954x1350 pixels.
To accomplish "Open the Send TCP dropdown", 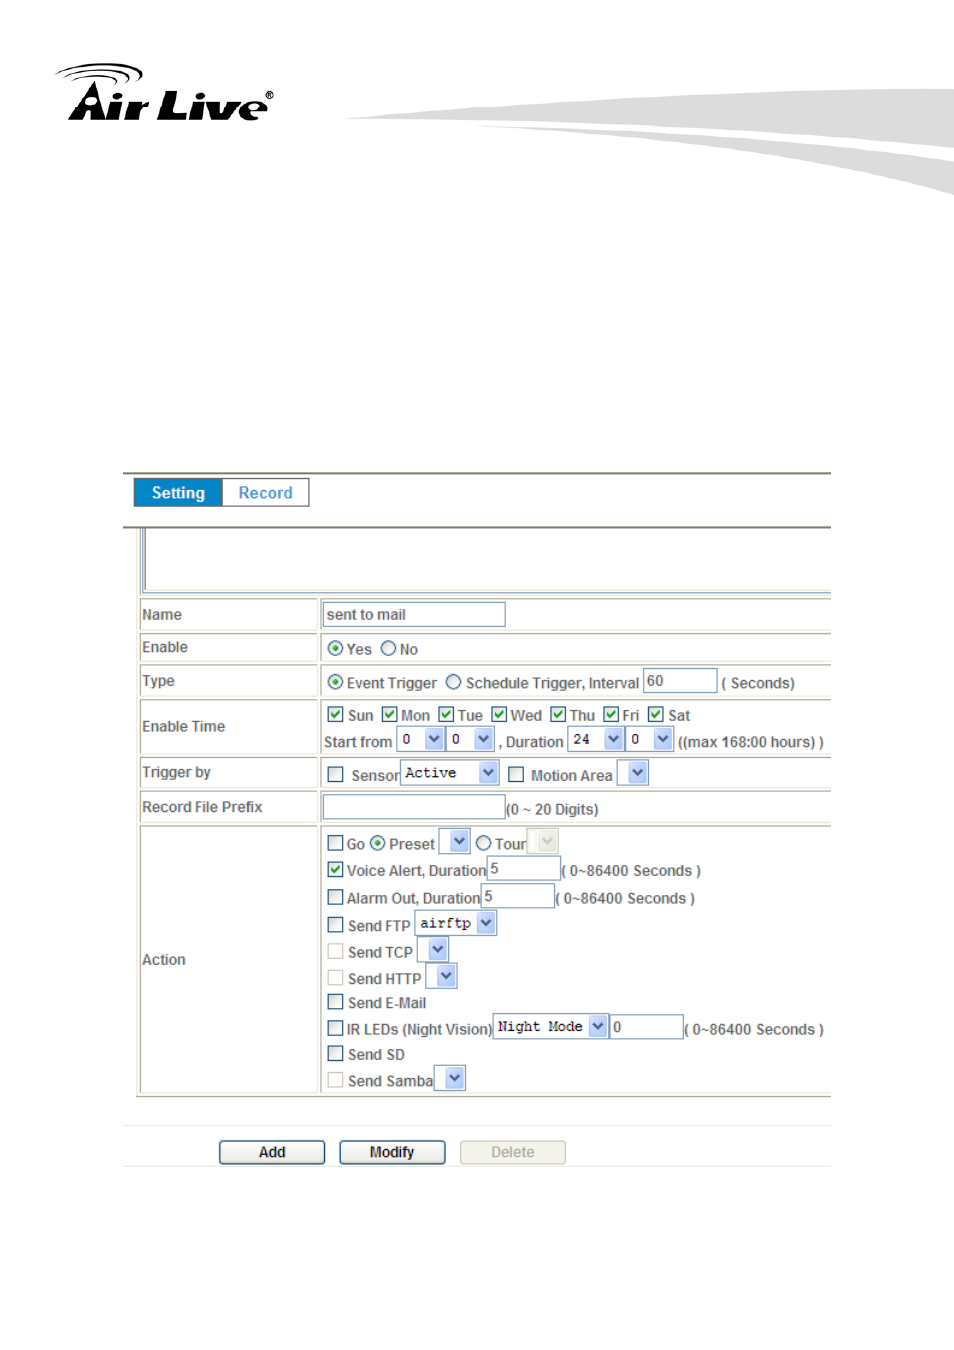I will [x=432, y=950].
